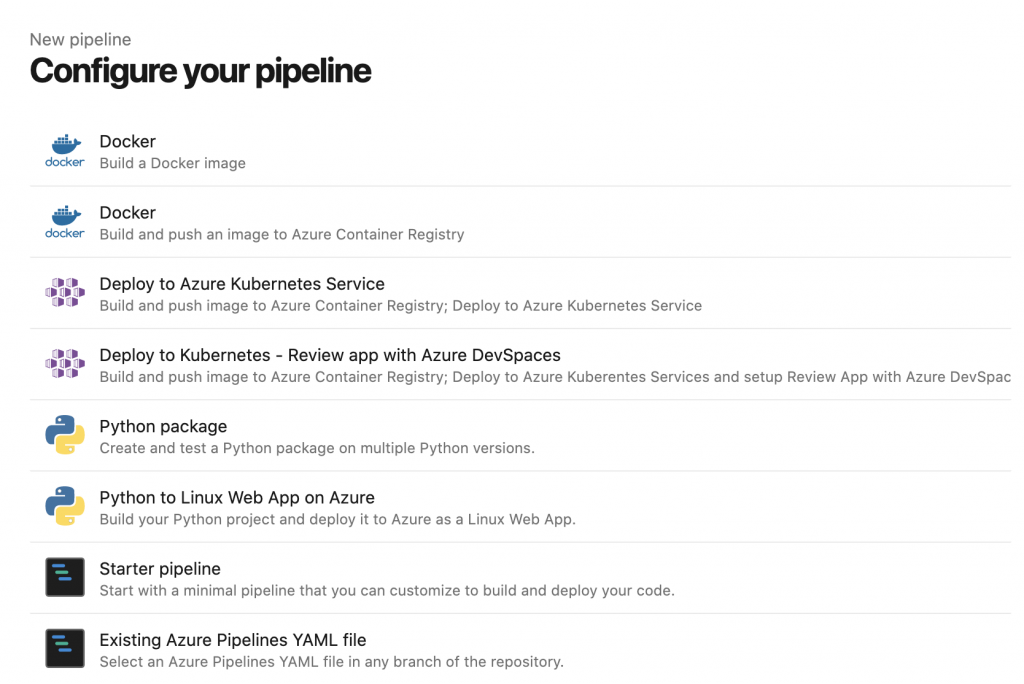Click the Existing Azure Pipelines YAML file icon

click(65, 649)
